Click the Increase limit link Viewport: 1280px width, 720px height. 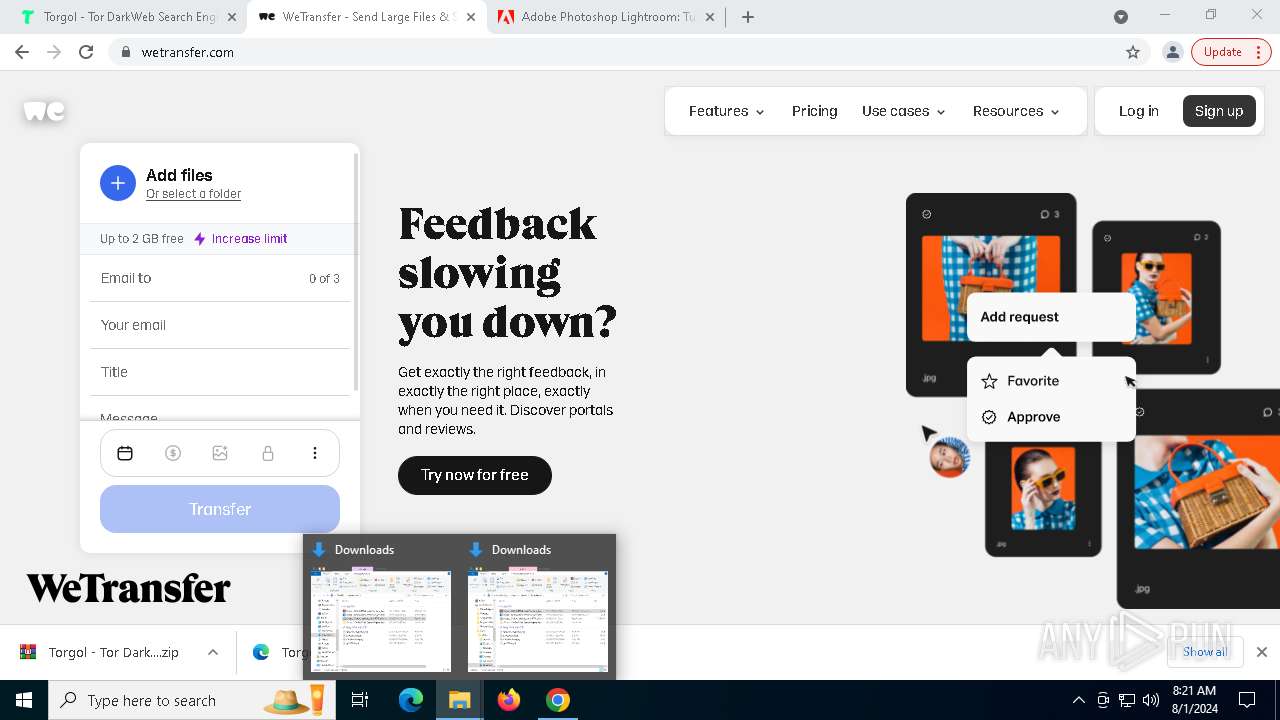tap(249, 239)
